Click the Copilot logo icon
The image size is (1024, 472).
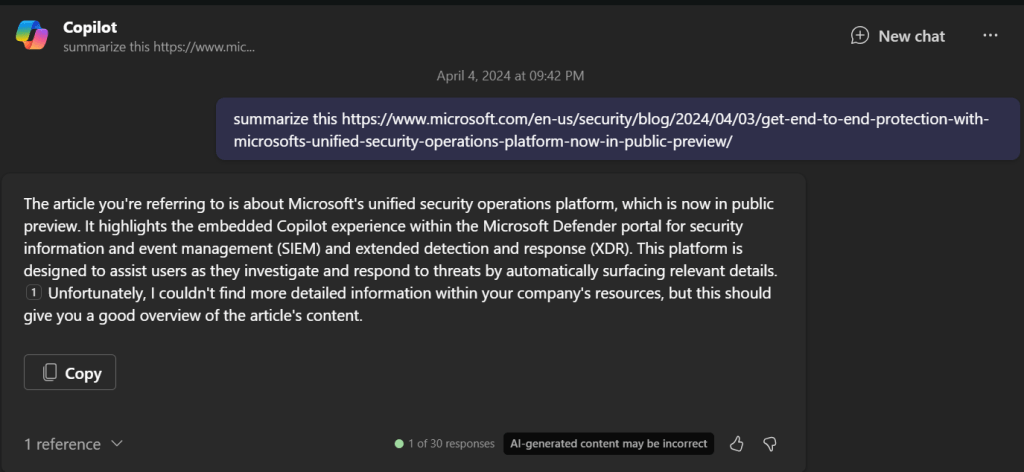pos(31,36)
